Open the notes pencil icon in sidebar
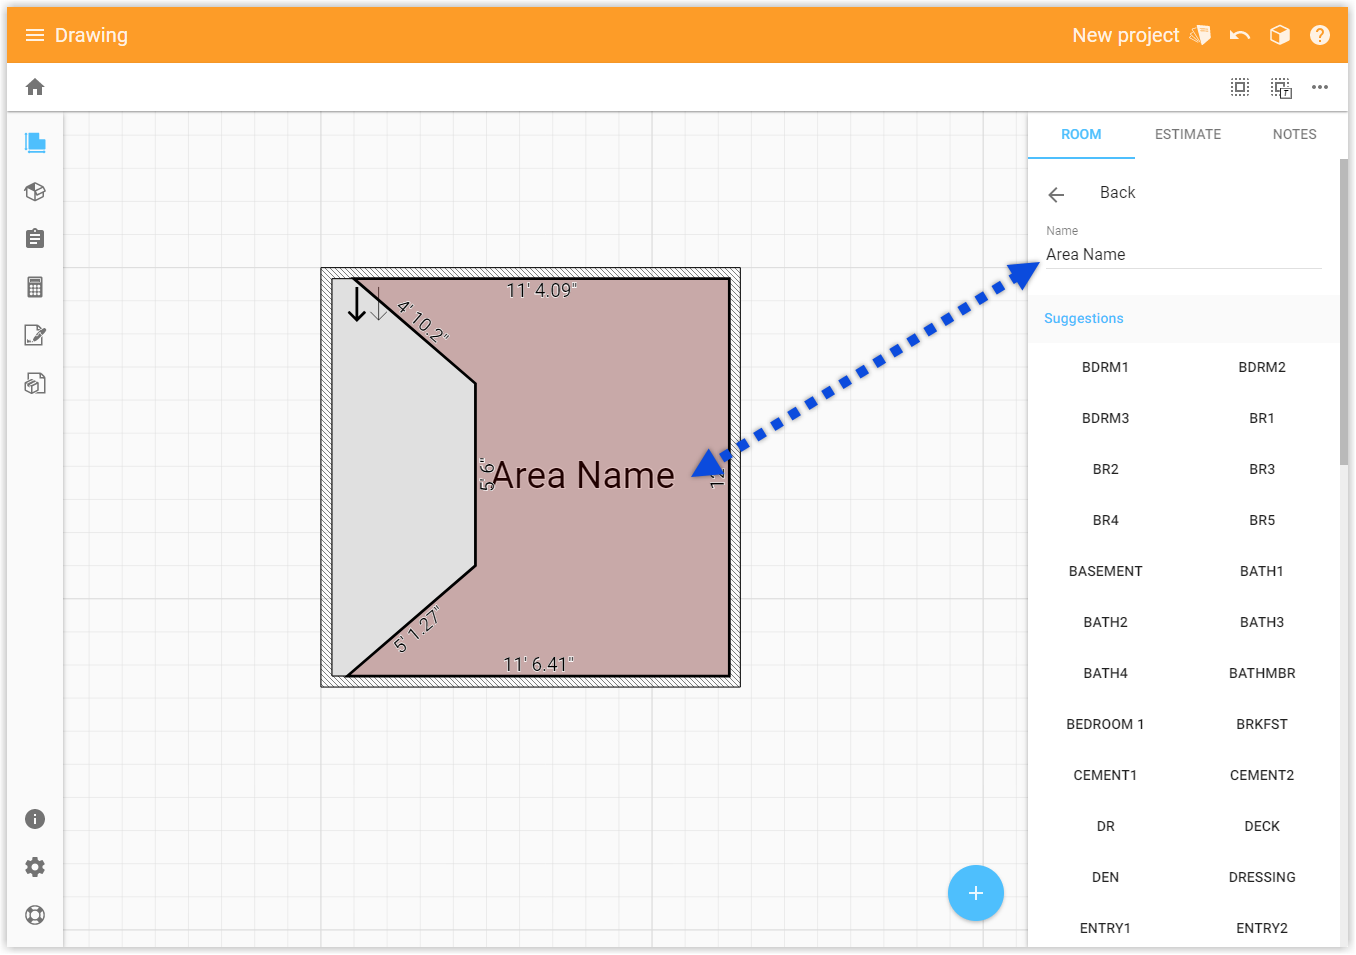This screenshot has height=955, width=1356. click(x=35, y=335)
